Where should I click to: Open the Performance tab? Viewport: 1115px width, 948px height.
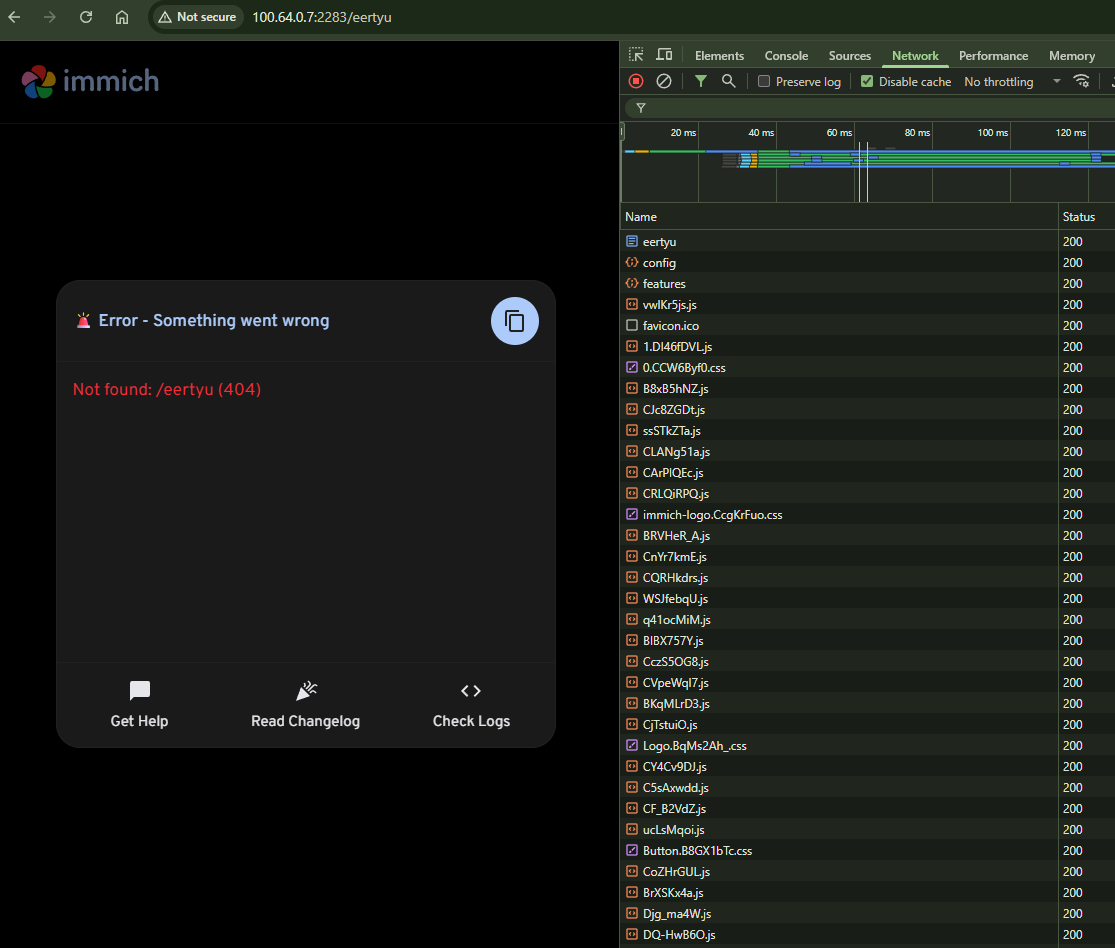pos(993,55)
